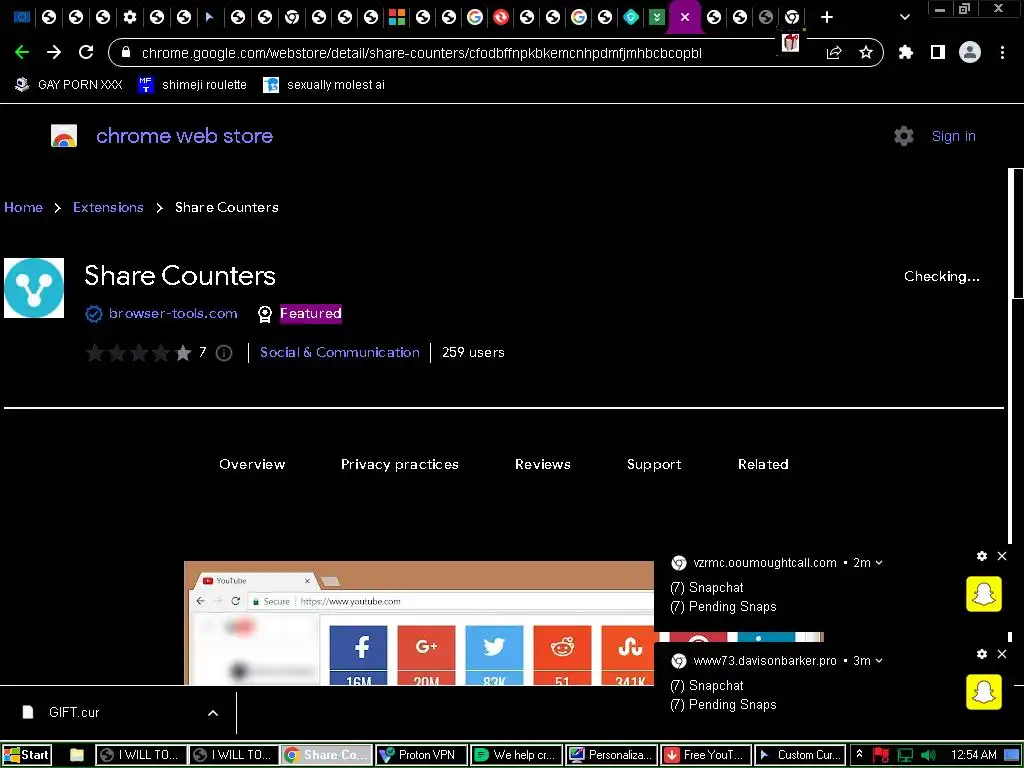Switch to the red circular icon tab
This screenshot has width=1024, height=768.
tap(501, 17)
